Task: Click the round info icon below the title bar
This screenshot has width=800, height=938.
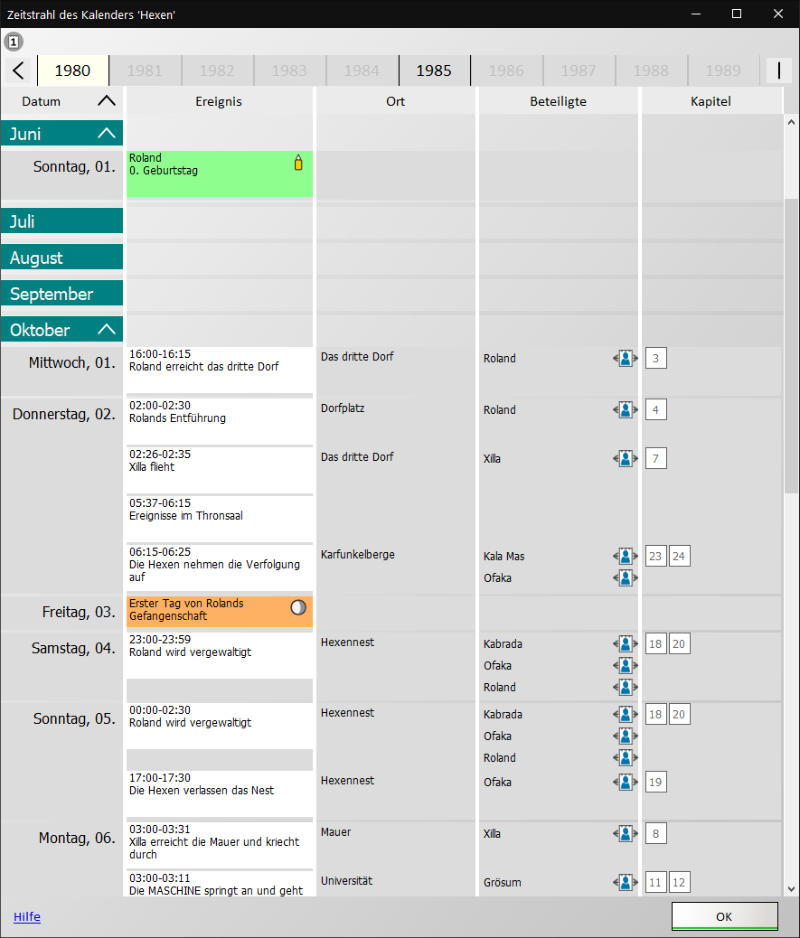Action: click(14, 42)
